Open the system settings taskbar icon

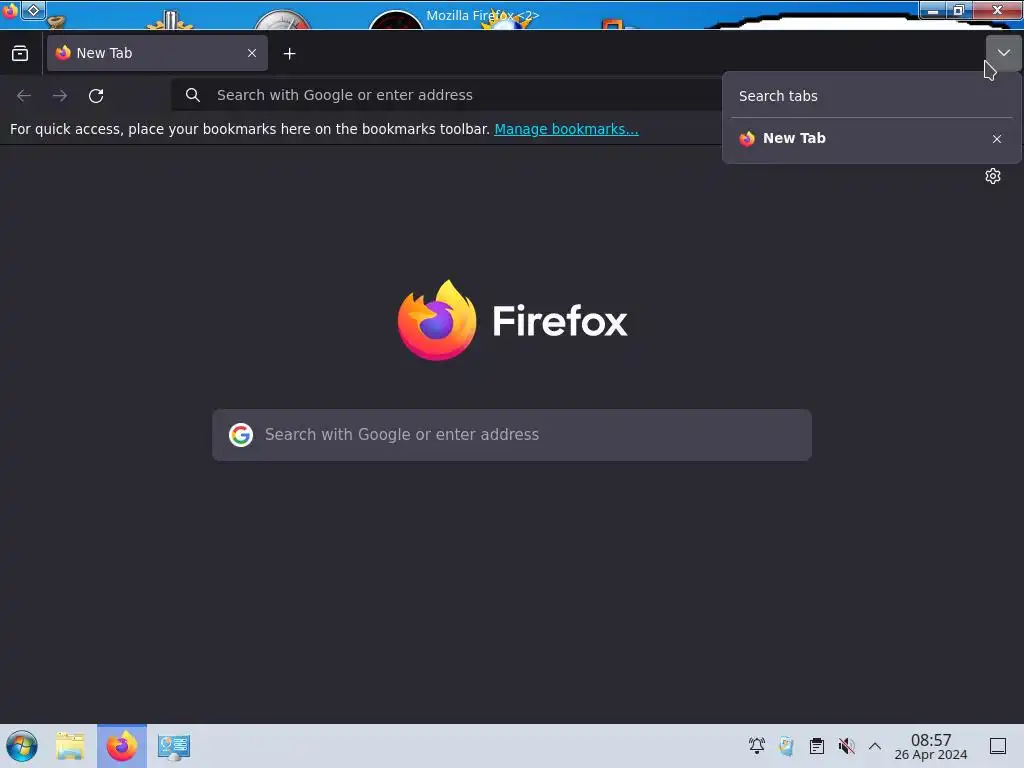(x=174, y=746)
